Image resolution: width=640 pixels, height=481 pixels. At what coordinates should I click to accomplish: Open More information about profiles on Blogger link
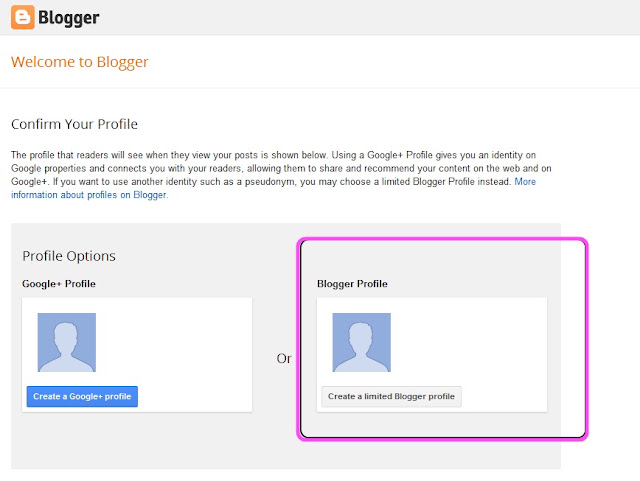click(x=273, y=188)
